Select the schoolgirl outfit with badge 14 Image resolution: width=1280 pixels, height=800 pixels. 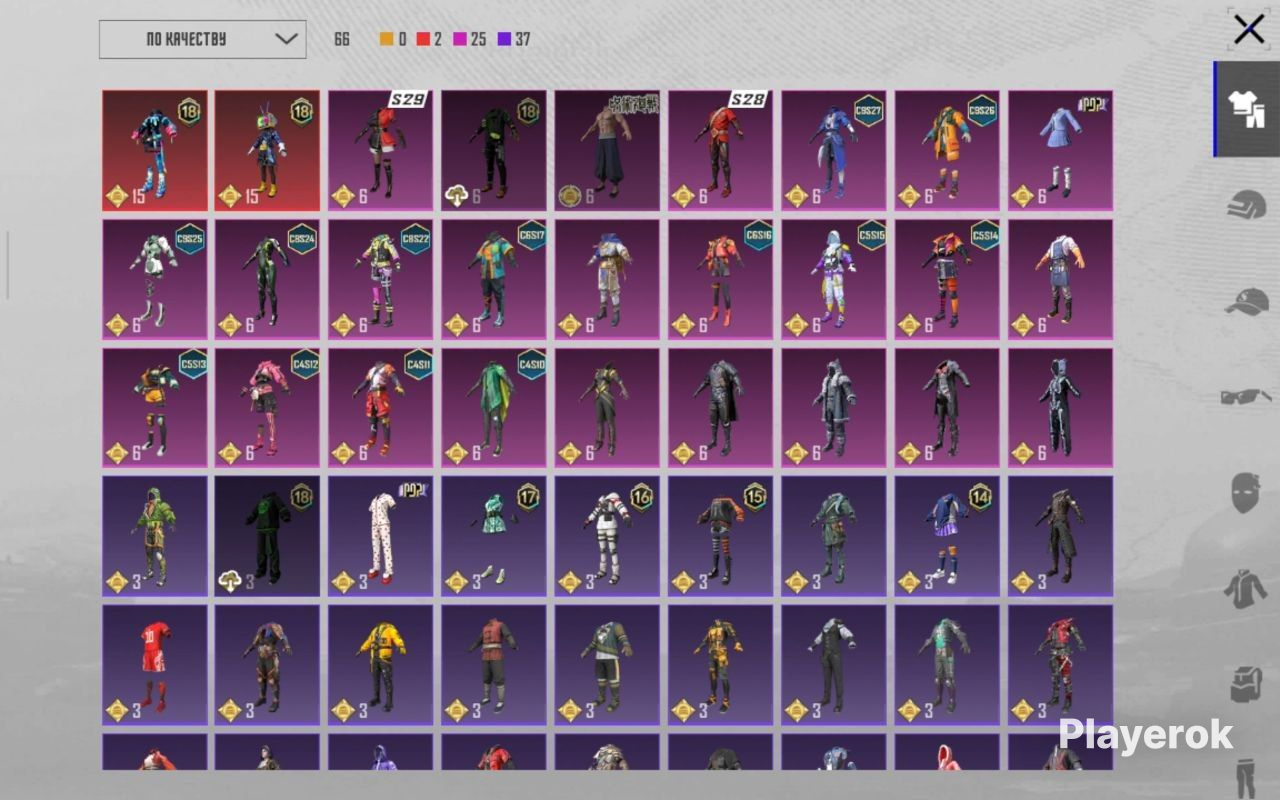(947, 536)
